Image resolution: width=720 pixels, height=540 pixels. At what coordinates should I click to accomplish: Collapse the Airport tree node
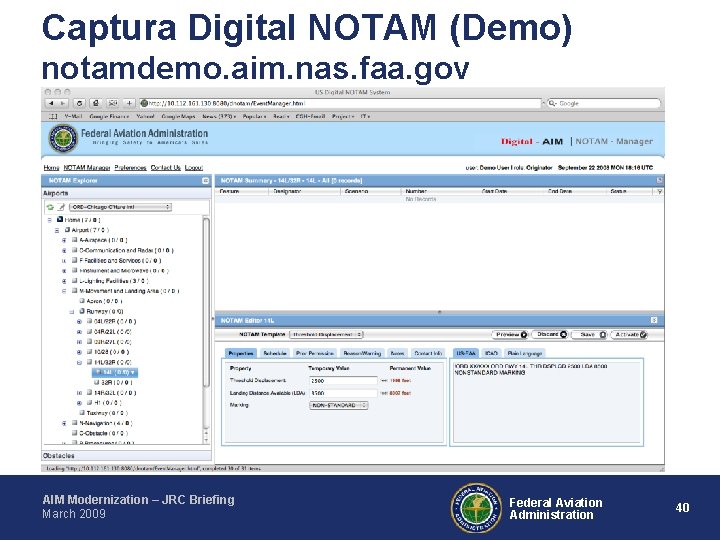[x=57, y=230]
